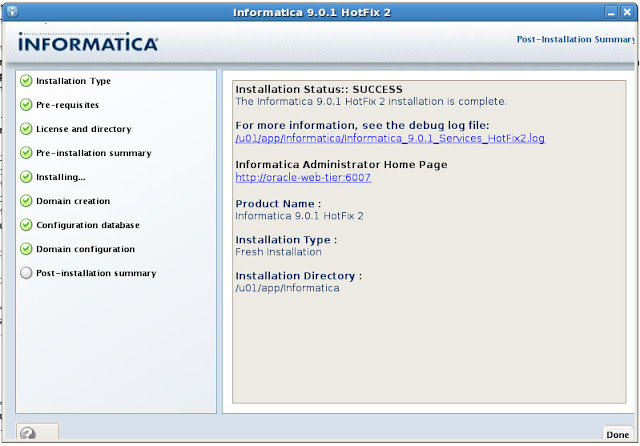Select the 'Domain creation' step label
Screen dimensions: 640x446
(x=73, y=201)
